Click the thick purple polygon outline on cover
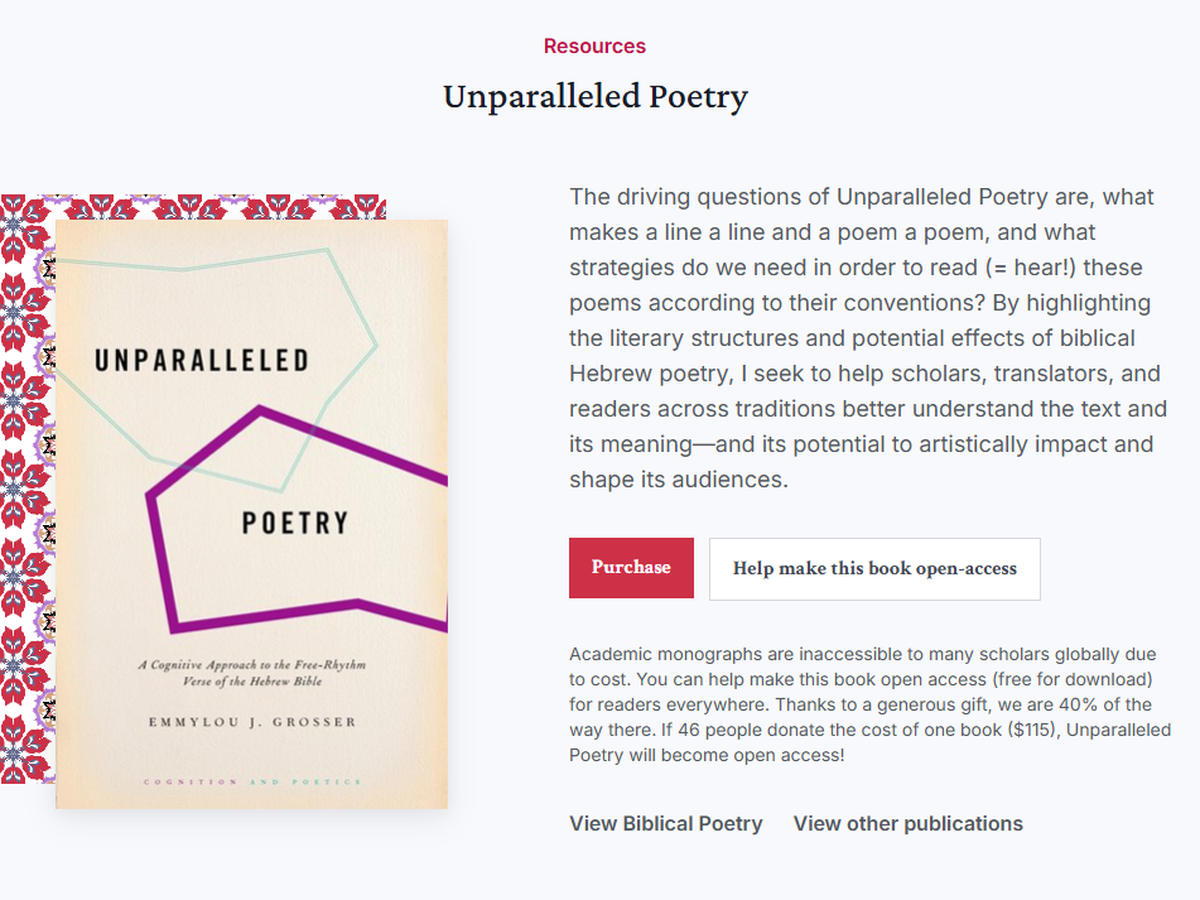Viewport: 1200px width, 900px height. (160, 560)
